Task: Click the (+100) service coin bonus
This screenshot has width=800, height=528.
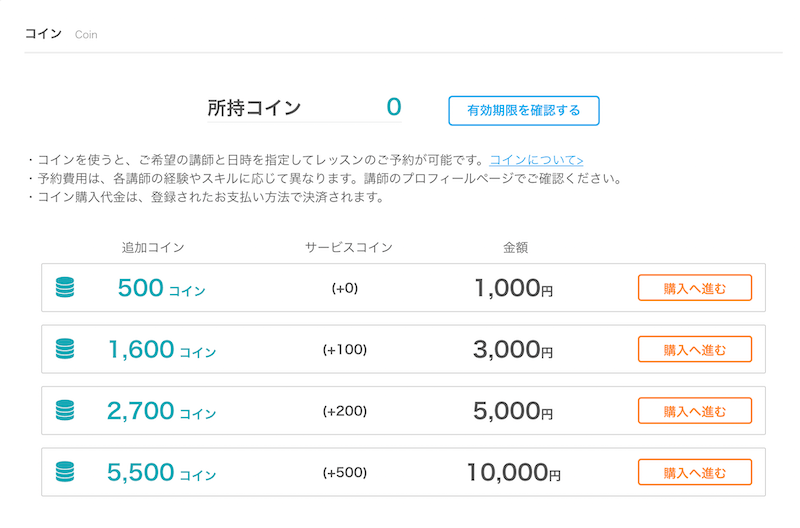Action: point(345,349)
